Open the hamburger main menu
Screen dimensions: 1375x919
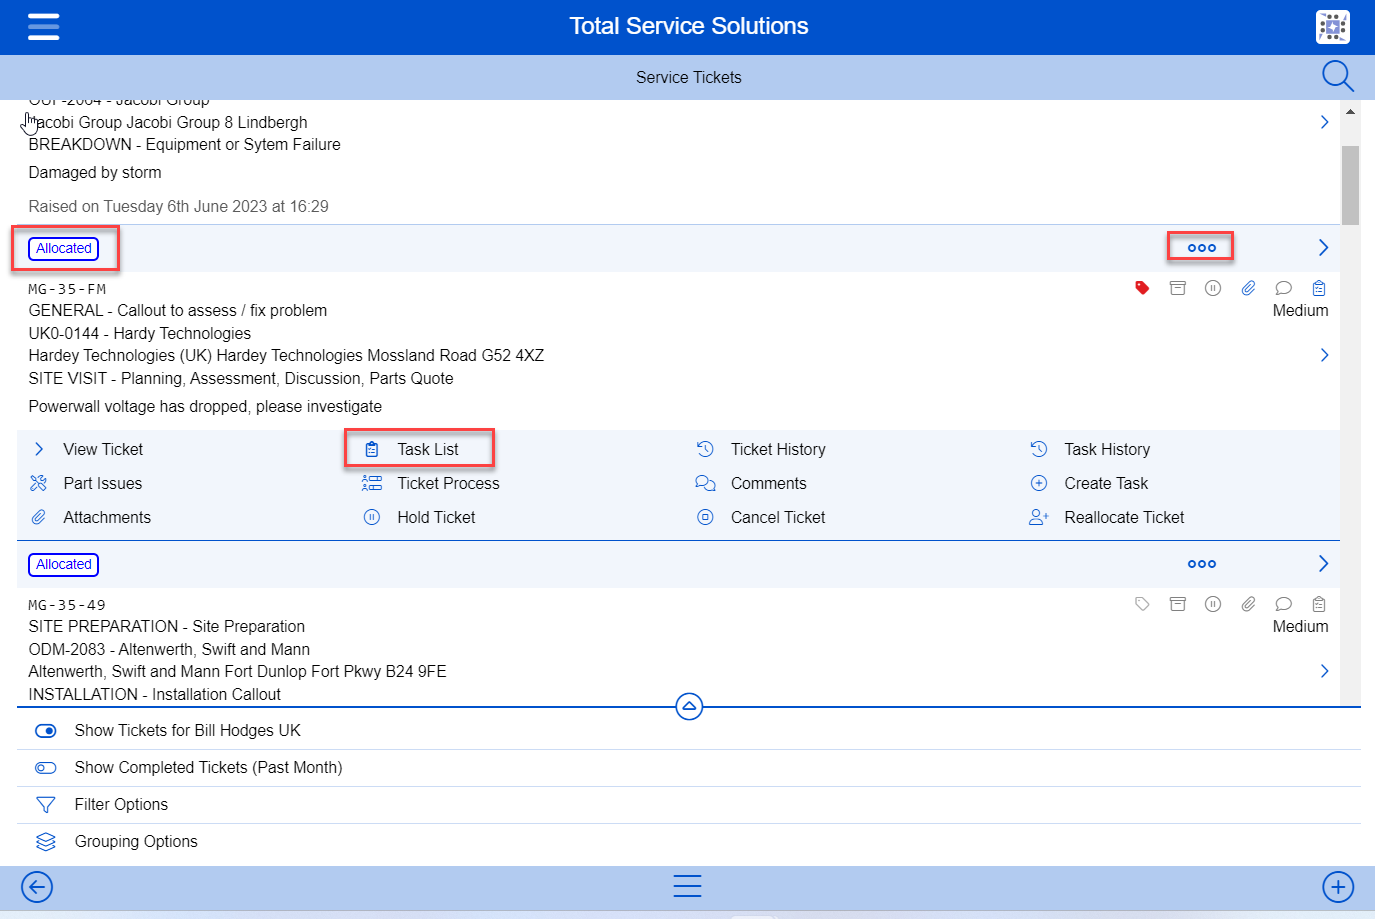coord(43,27)
